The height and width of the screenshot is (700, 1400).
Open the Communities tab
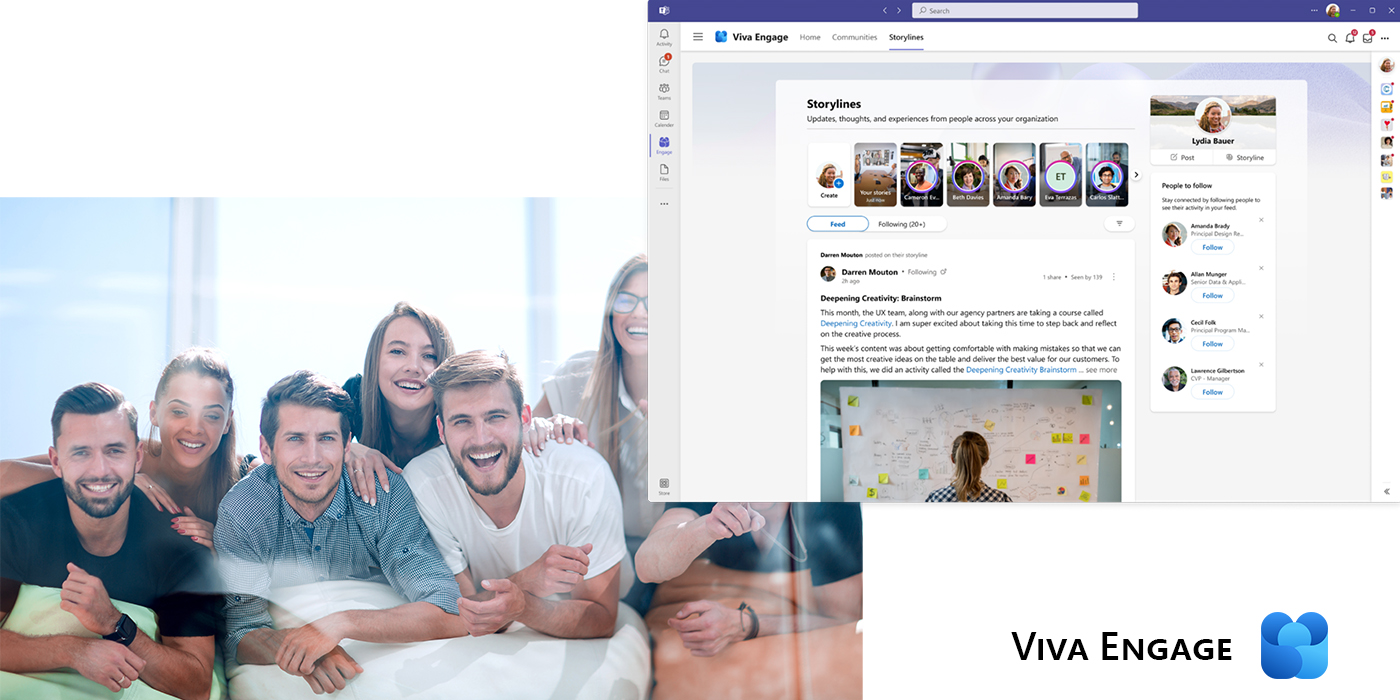click(x=855, y=37)
